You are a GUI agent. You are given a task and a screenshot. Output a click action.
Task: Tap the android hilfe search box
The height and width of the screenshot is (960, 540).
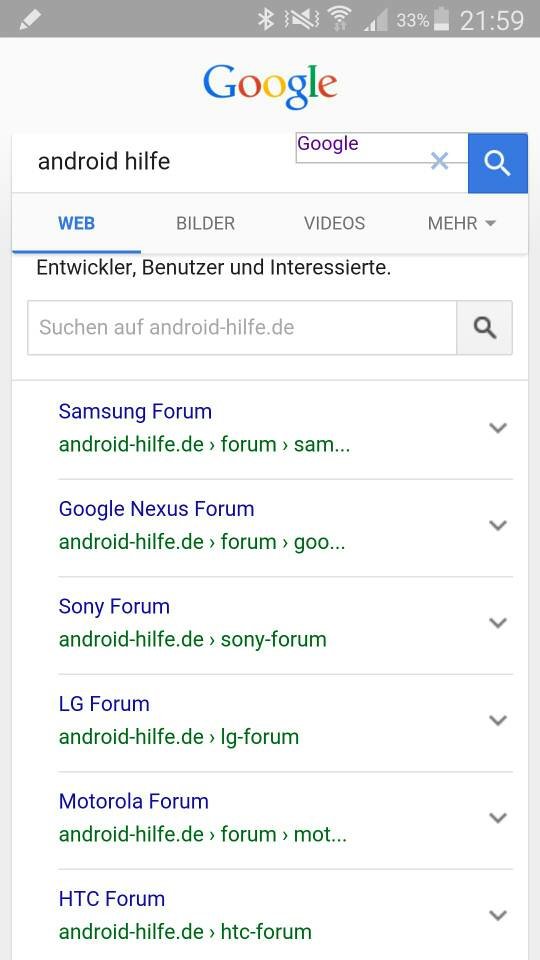pyautogui.click(x=153, y=163)
